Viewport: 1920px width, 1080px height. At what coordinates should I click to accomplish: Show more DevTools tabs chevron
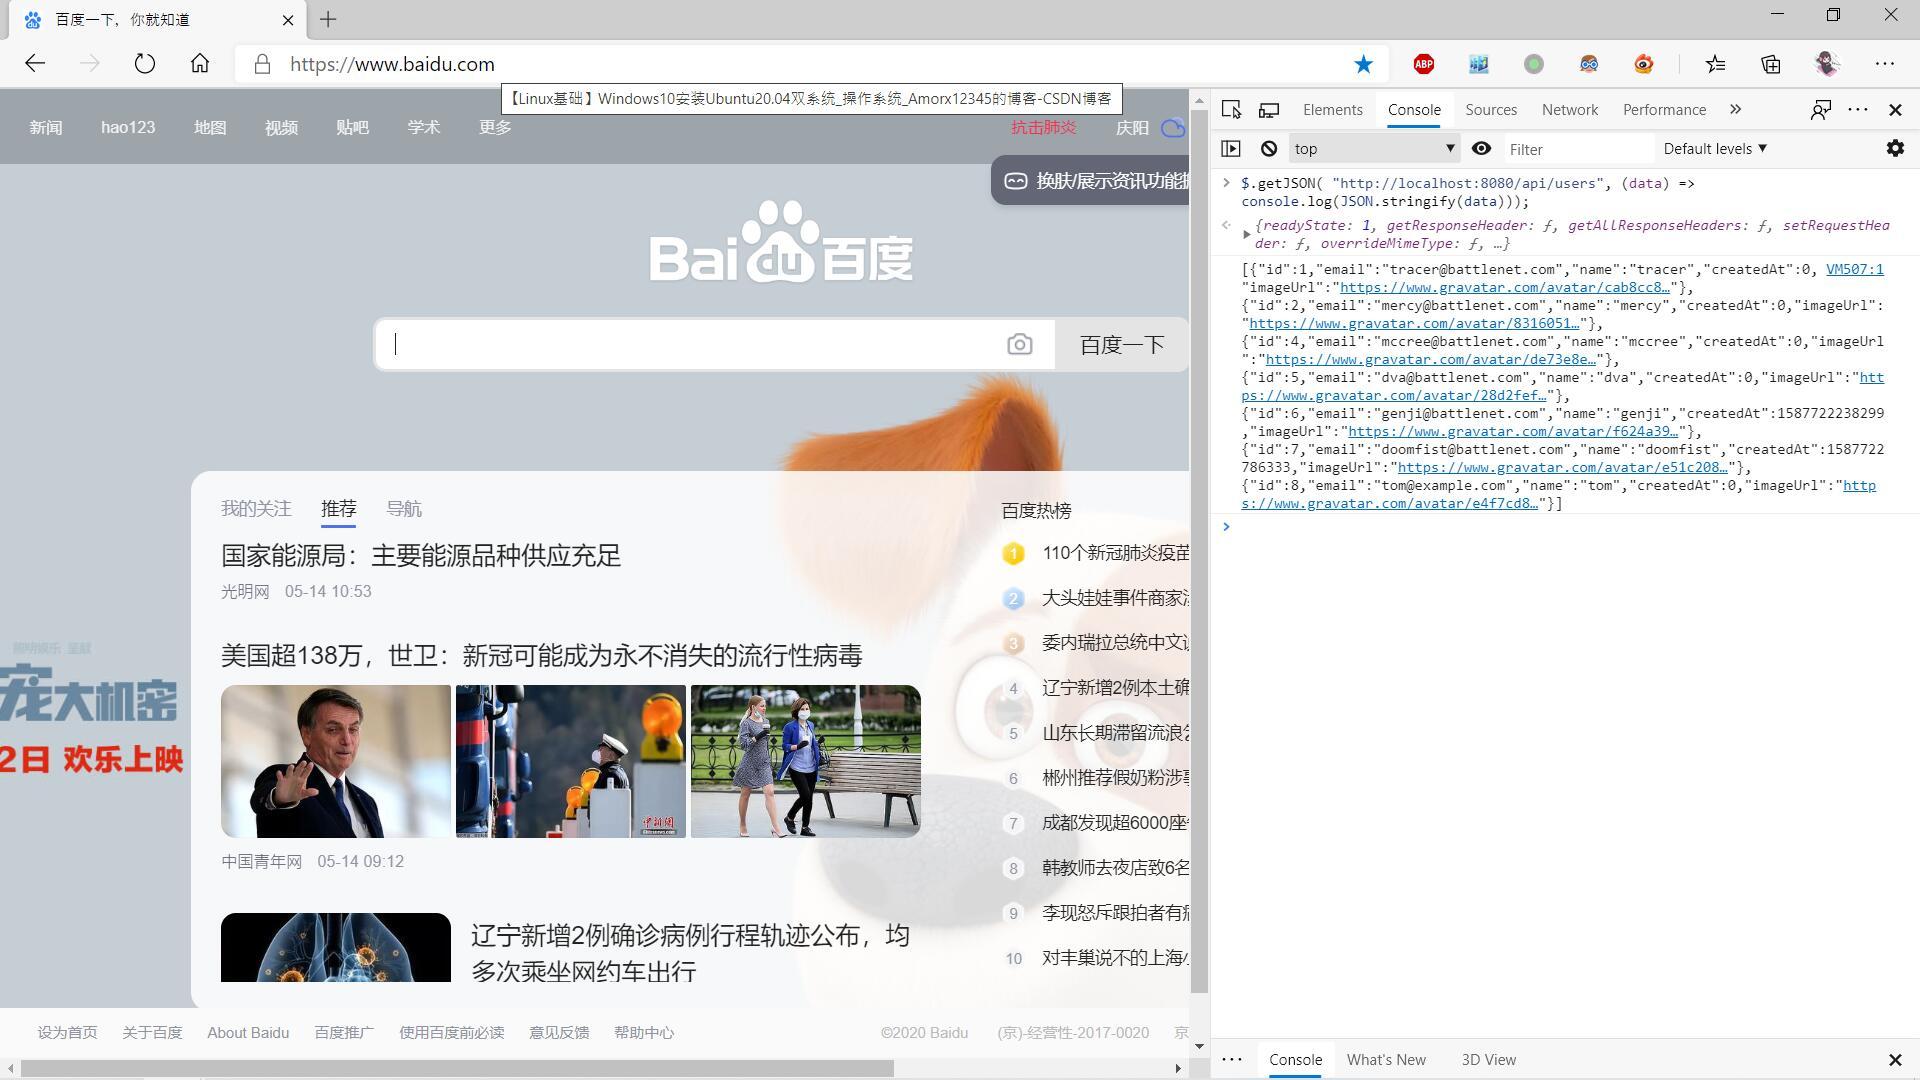point(1735,110)
